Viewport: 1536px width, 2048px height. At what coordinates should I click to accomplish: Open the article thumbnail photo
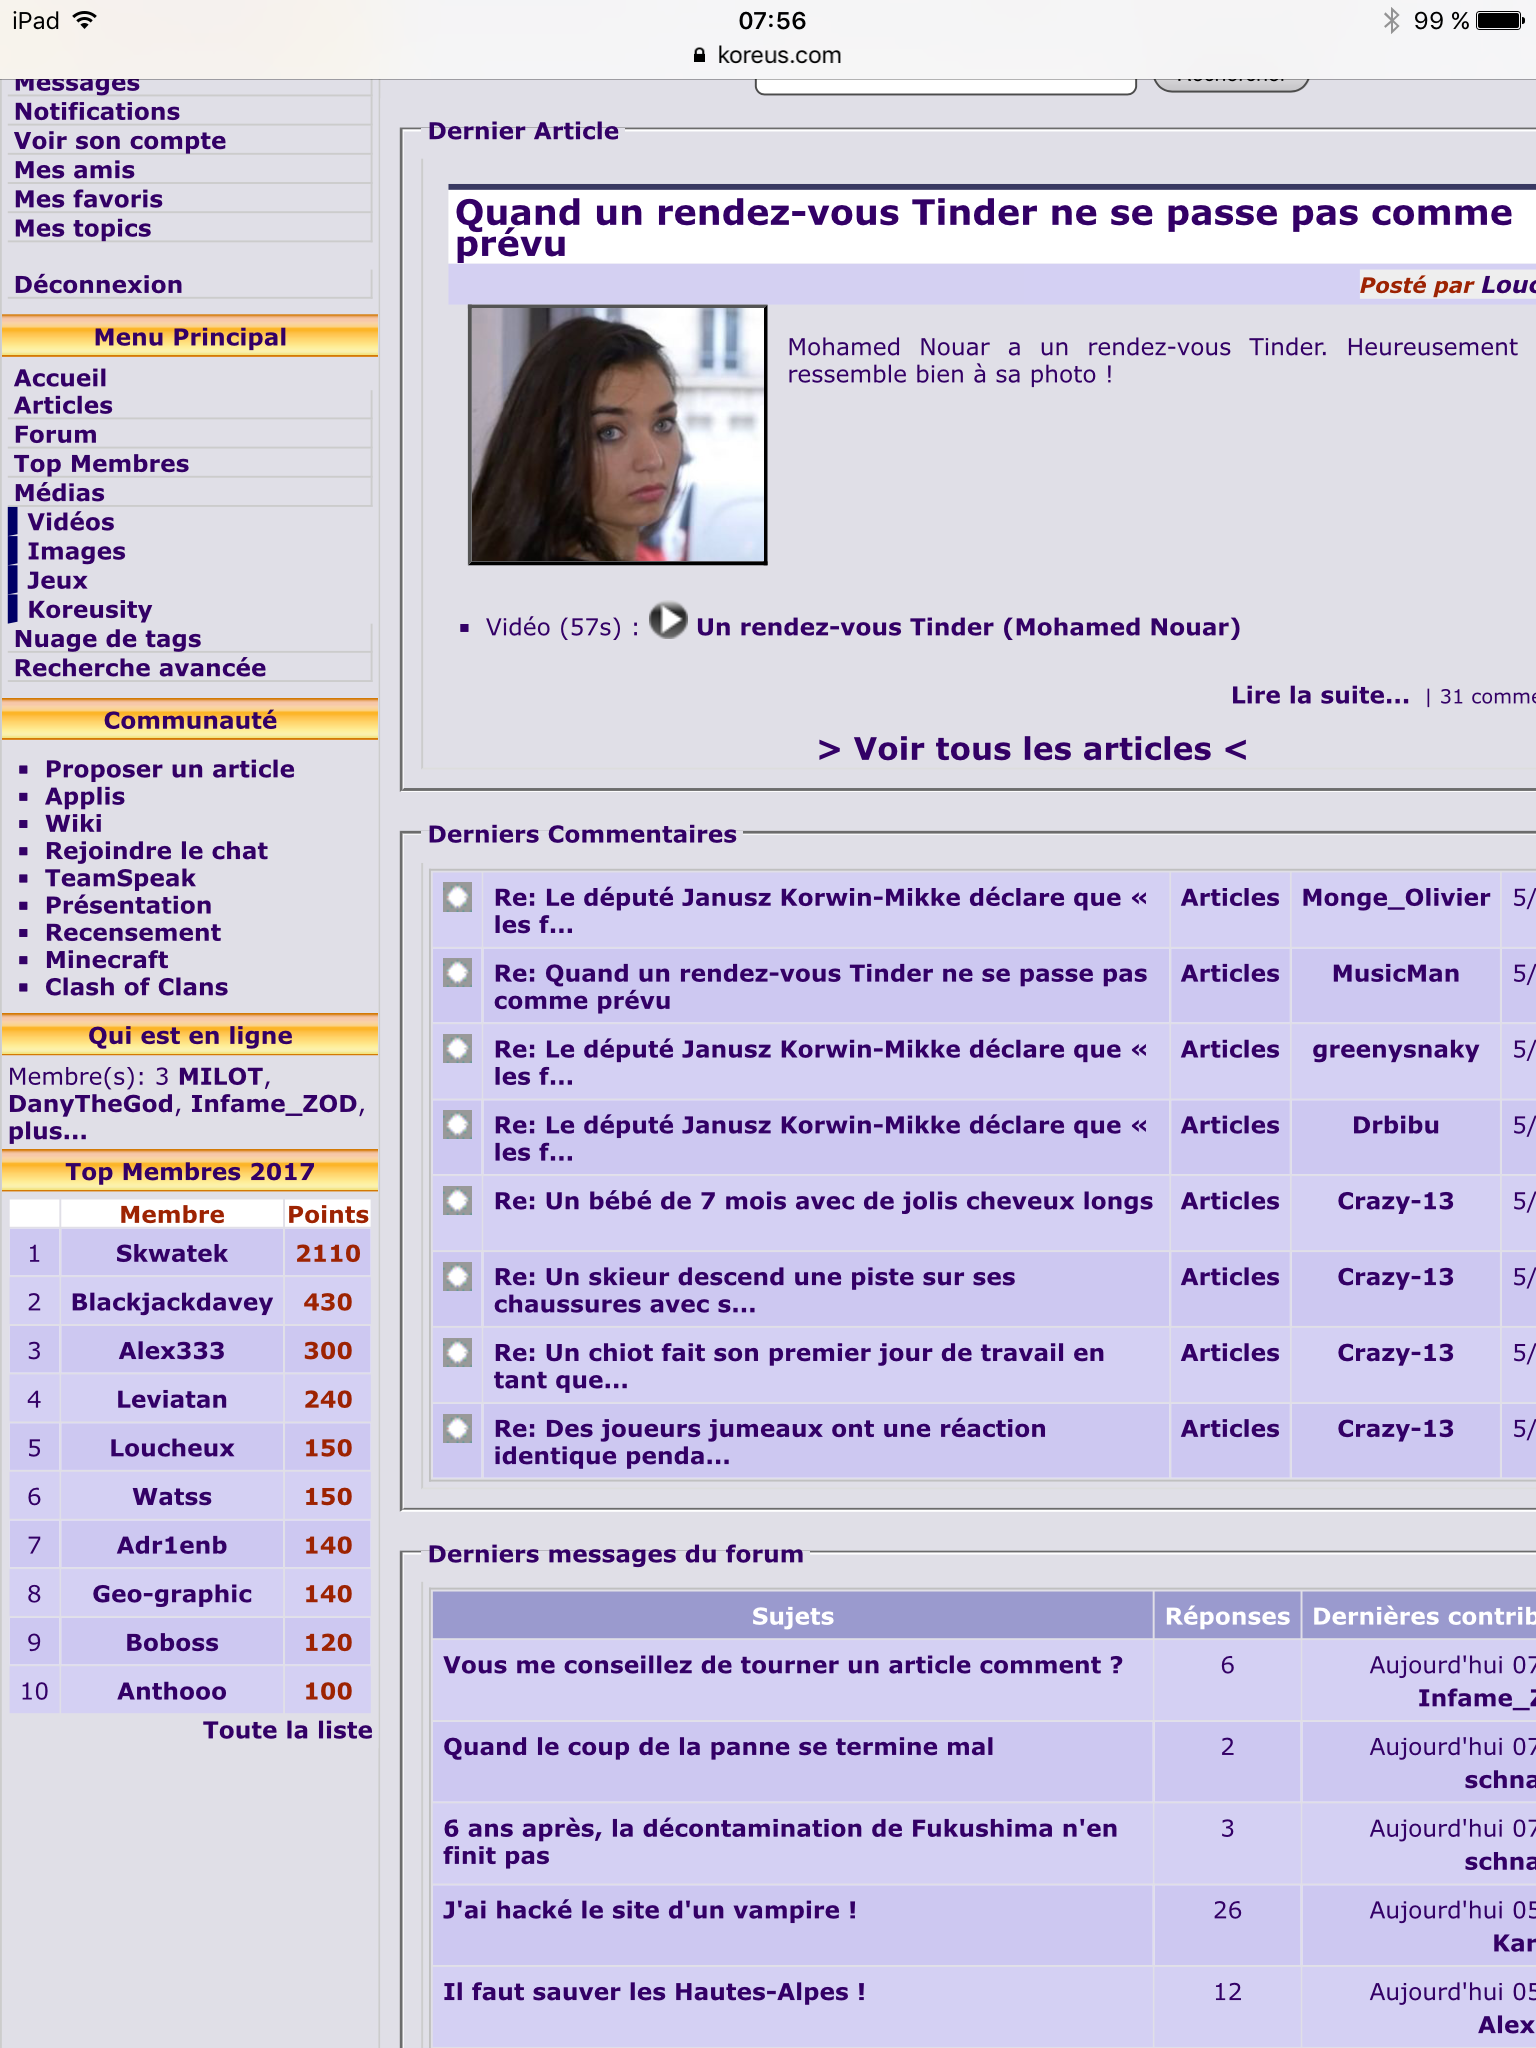[x=618, y=435]
